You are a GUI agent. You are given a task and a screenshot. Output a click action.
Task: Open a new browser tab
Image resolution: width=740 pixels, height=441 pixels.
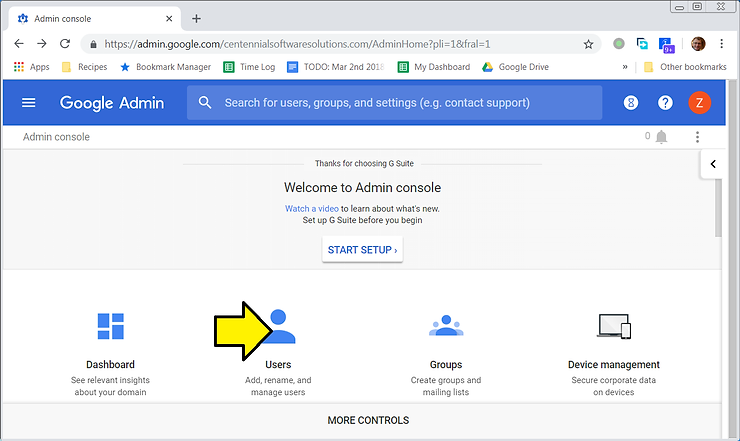click(x=196, y=19)
